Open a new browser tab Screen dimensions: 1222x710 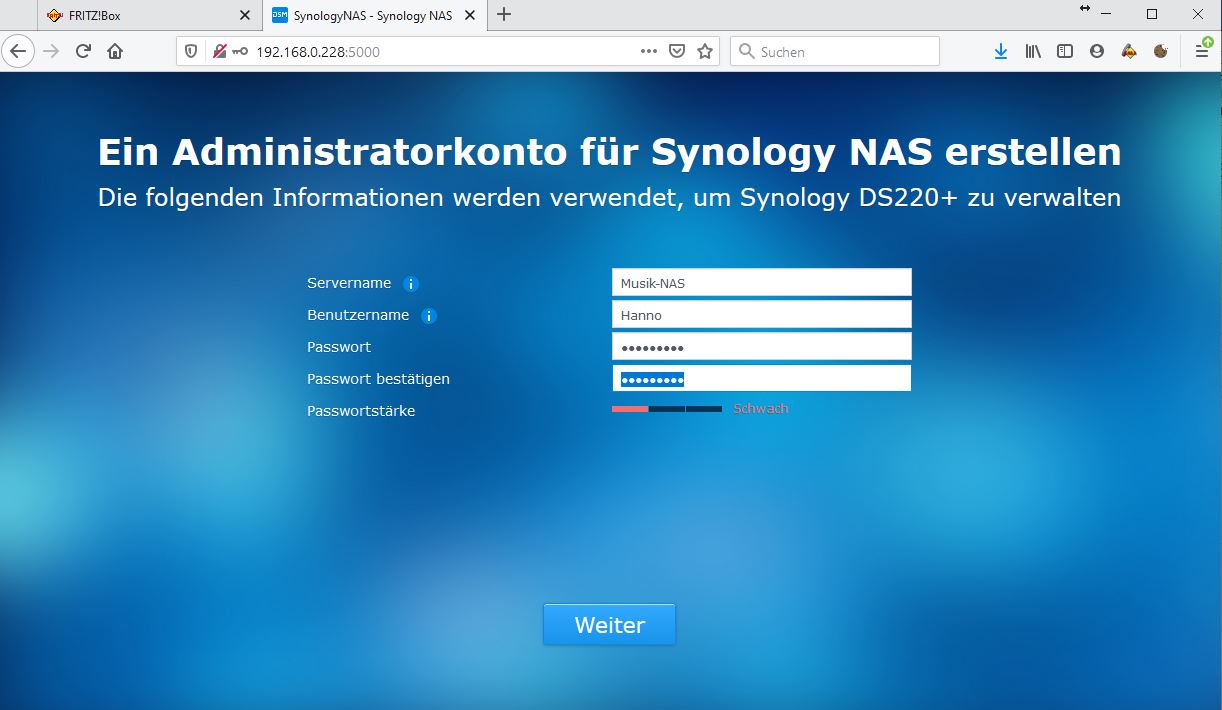click(x=504, y=15)
